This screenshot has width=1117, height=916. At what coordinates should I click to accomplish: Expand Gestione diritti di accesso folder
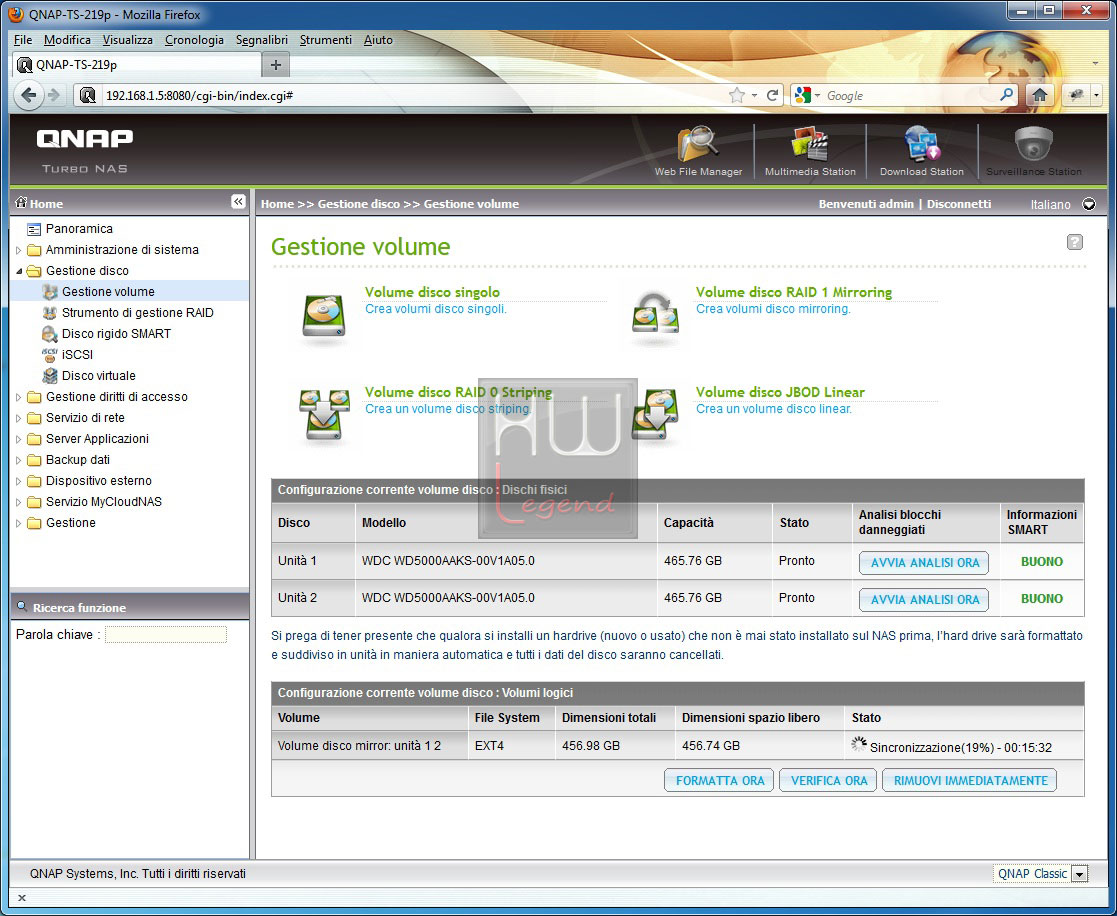tap(19, 397)
